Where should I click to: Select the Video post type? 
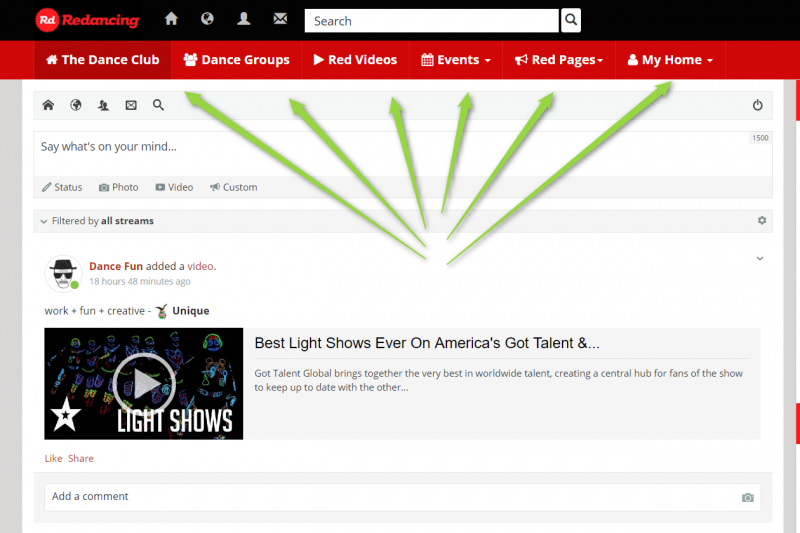click(174, 187)
